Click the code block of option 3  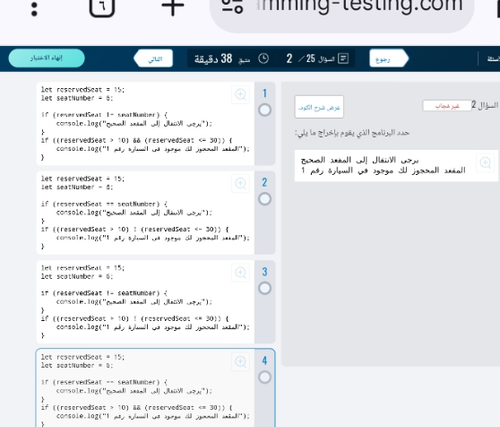point(145,302)
